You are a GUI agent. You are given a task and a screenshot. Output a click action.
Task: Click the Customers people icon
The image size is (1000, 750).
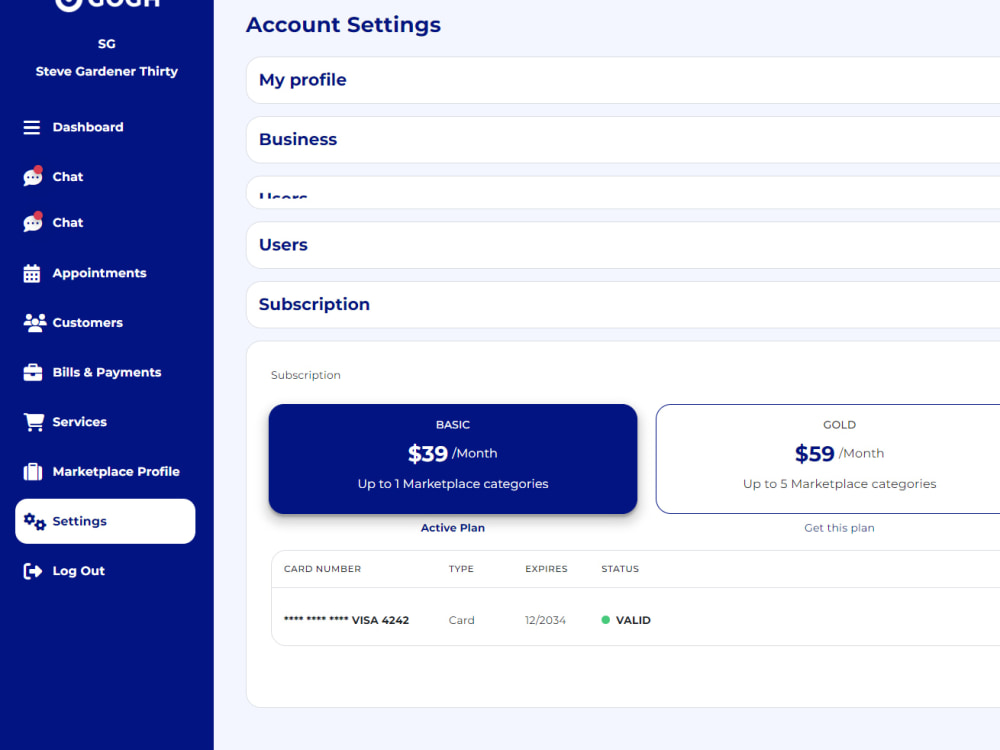coord(34,323)
